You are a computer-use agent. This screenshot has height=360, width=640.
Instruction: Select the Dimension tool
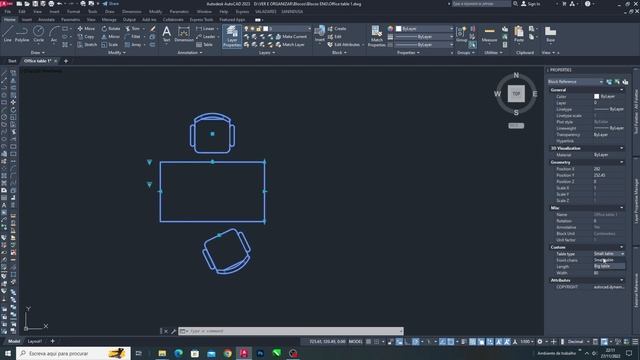click(184, 34)
